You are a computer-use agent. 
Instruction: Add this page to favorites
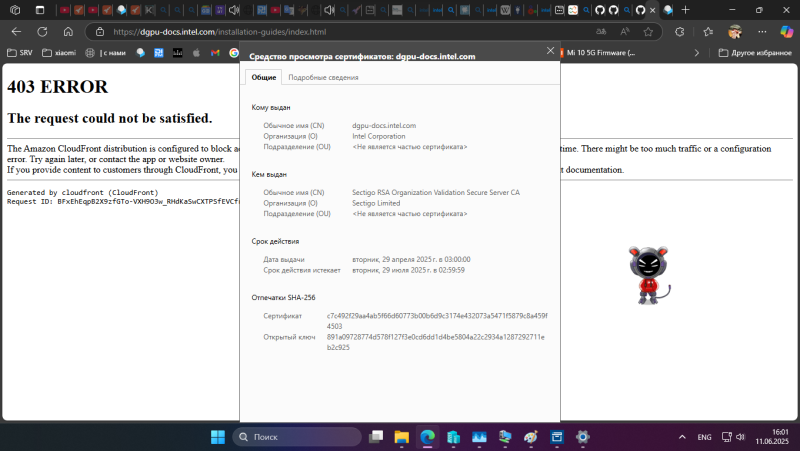pyautogui.click(x=648, y=32)
